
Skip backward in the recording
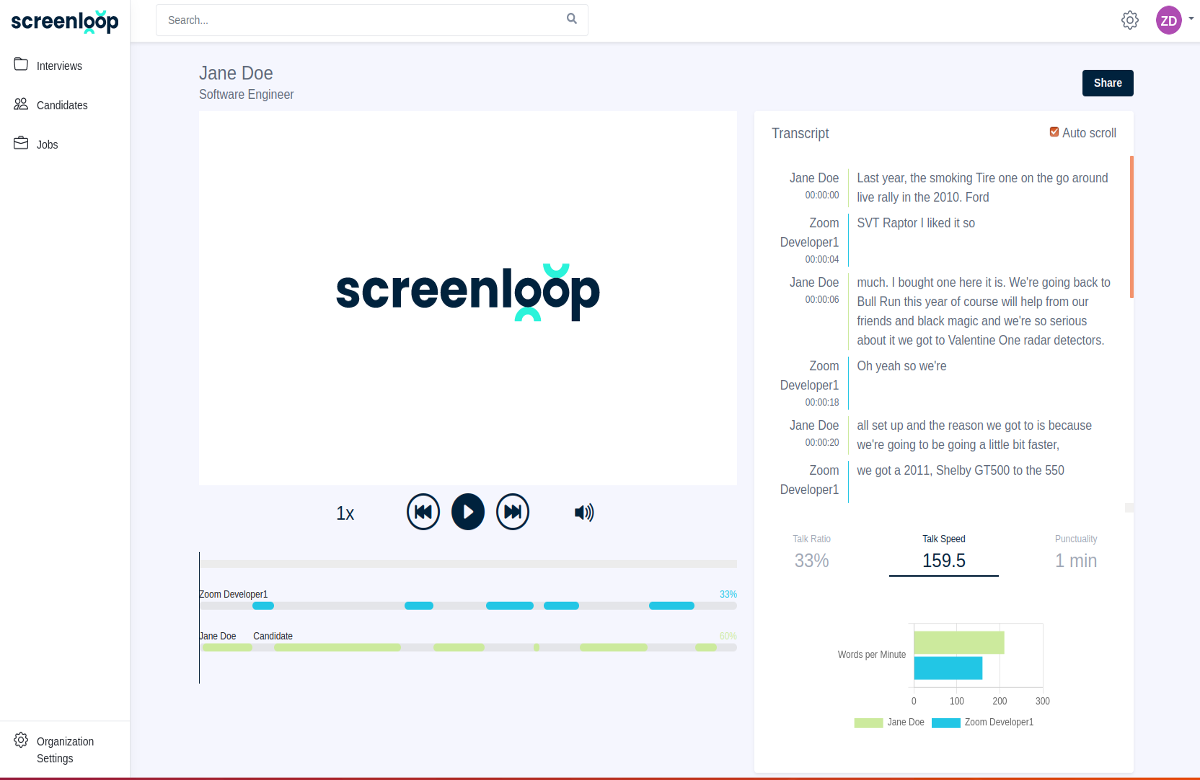[x=422, y=511]
